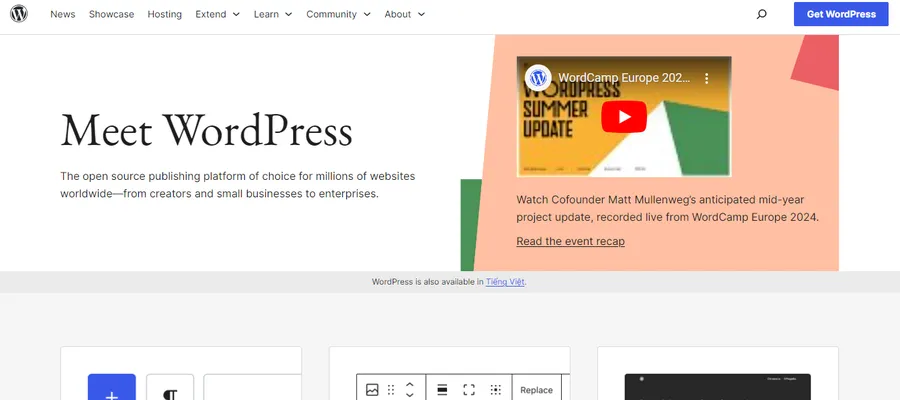This screenshot has width=900, height=400.
Task: Open the search magnifier icon
Action: click(x=761, y=14)
